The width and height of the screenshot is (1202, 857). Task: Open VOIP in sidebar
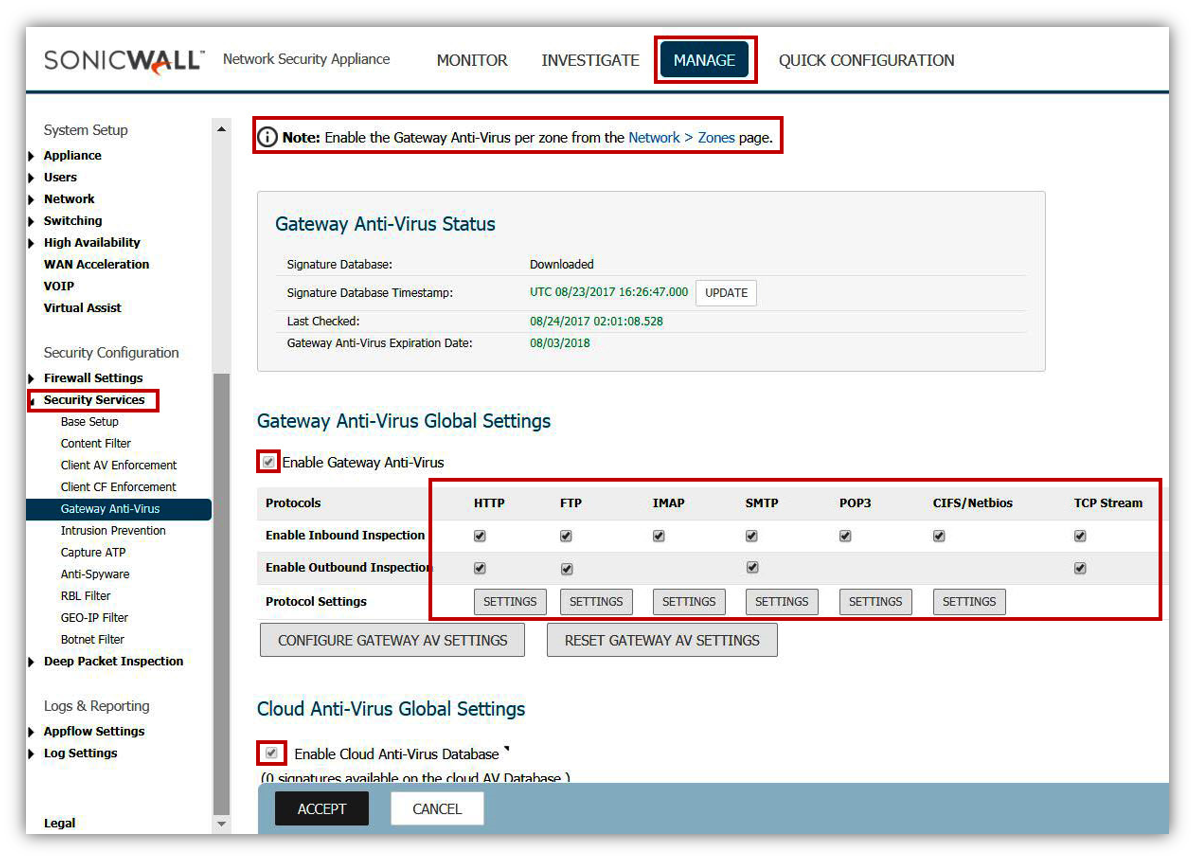tap(59, 286)
